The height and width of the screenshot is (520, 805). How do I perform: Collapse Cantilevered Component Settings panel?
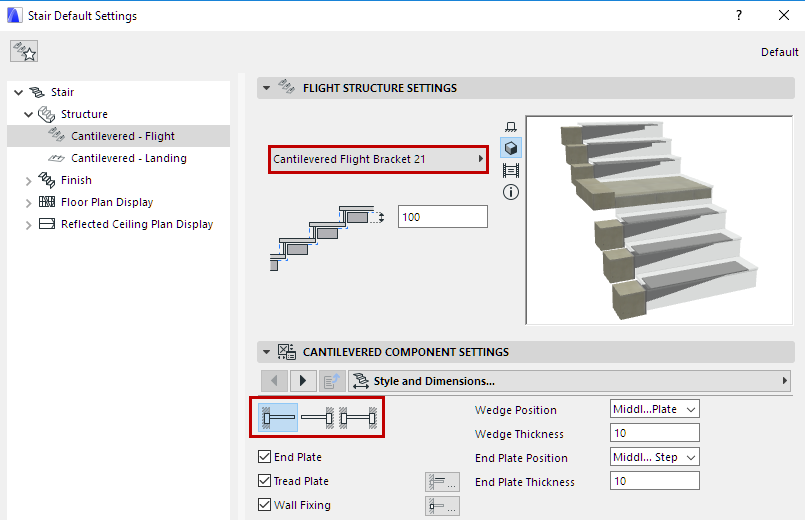click(266, 352)
